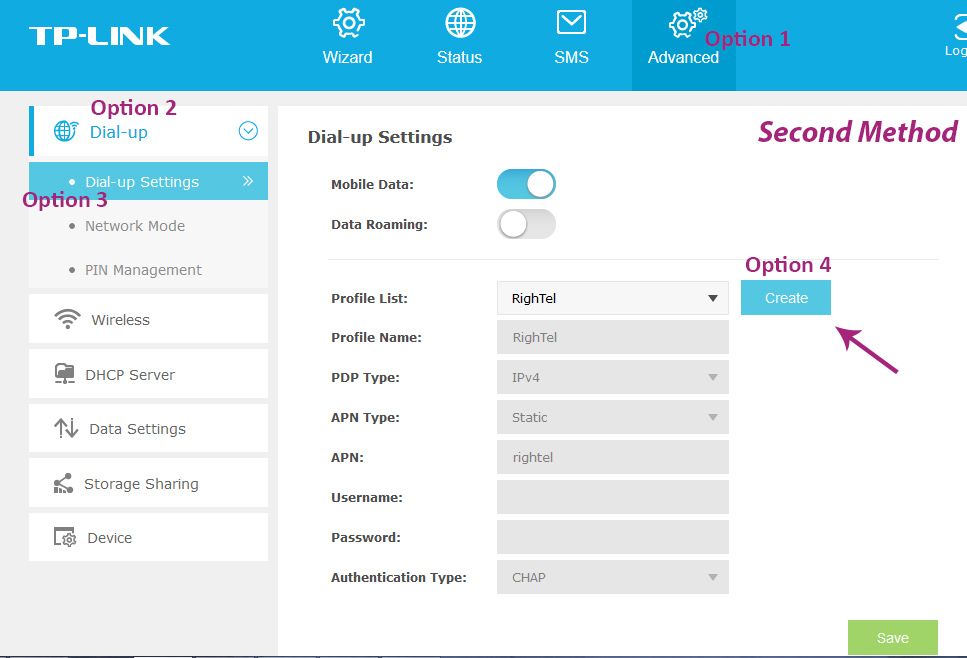Click the Storage Sharing icon
The height and width of the screenshot is (658, 967).
pyautogui.click(x=64, y=484)
